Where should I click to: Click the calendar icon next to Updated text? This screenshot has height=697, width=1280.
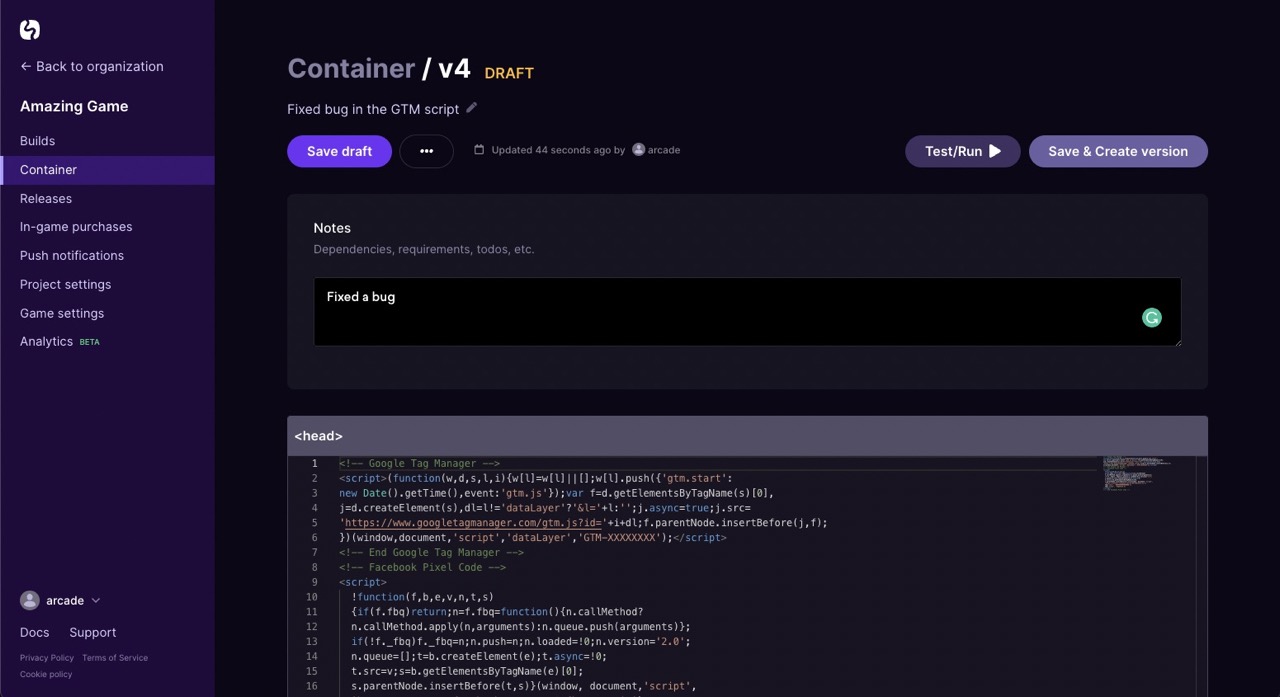(479, 150)
